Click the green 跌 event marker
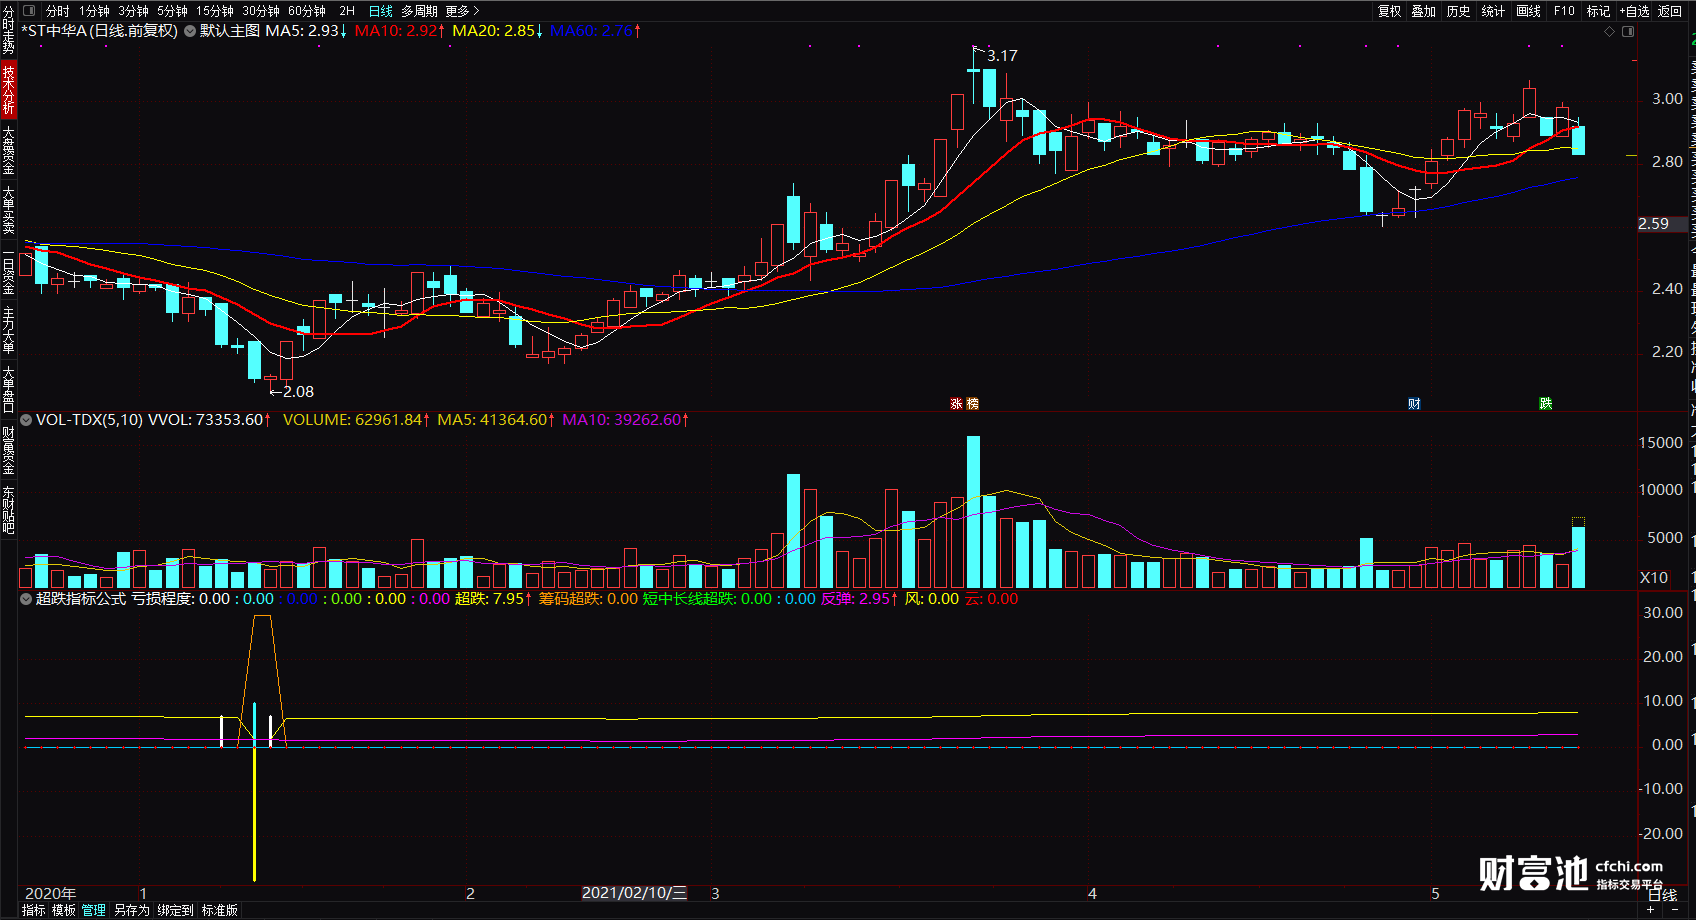This screenshot has width=1696, height=920. click(x=1546, y=404)
